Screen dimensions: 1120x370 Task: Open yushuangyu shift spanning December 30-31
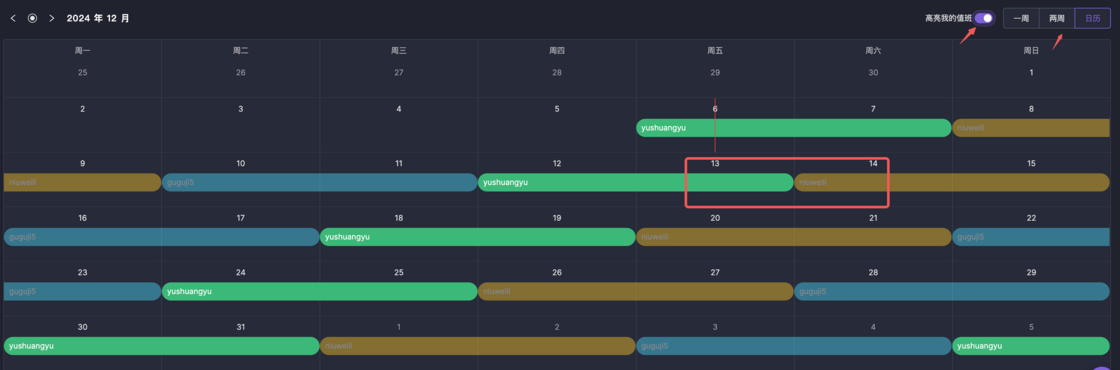point(161,346)
